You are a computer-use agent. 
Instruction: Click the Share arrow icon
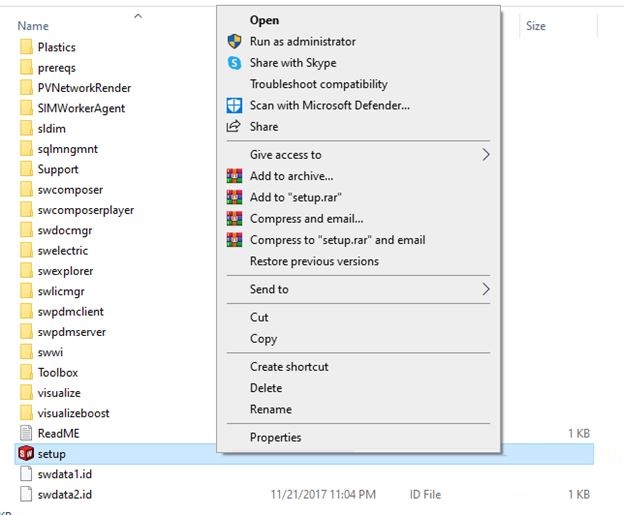coord(234,127)
